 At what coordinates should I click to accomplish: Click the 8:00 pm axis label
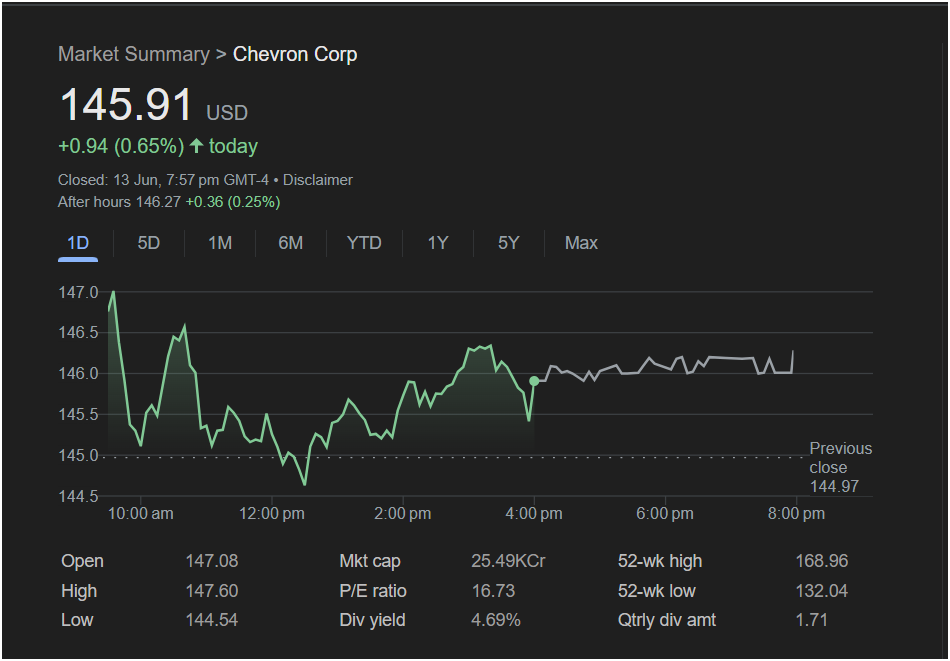click(796, 514)
